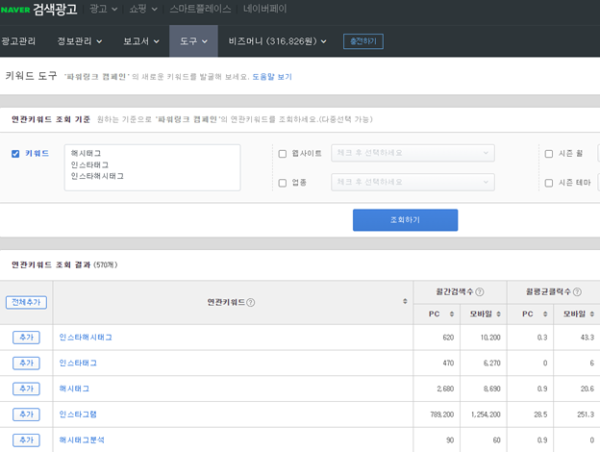Uncheck the 키워드 checkbox

pyautogui.click(x=15, y=154)
